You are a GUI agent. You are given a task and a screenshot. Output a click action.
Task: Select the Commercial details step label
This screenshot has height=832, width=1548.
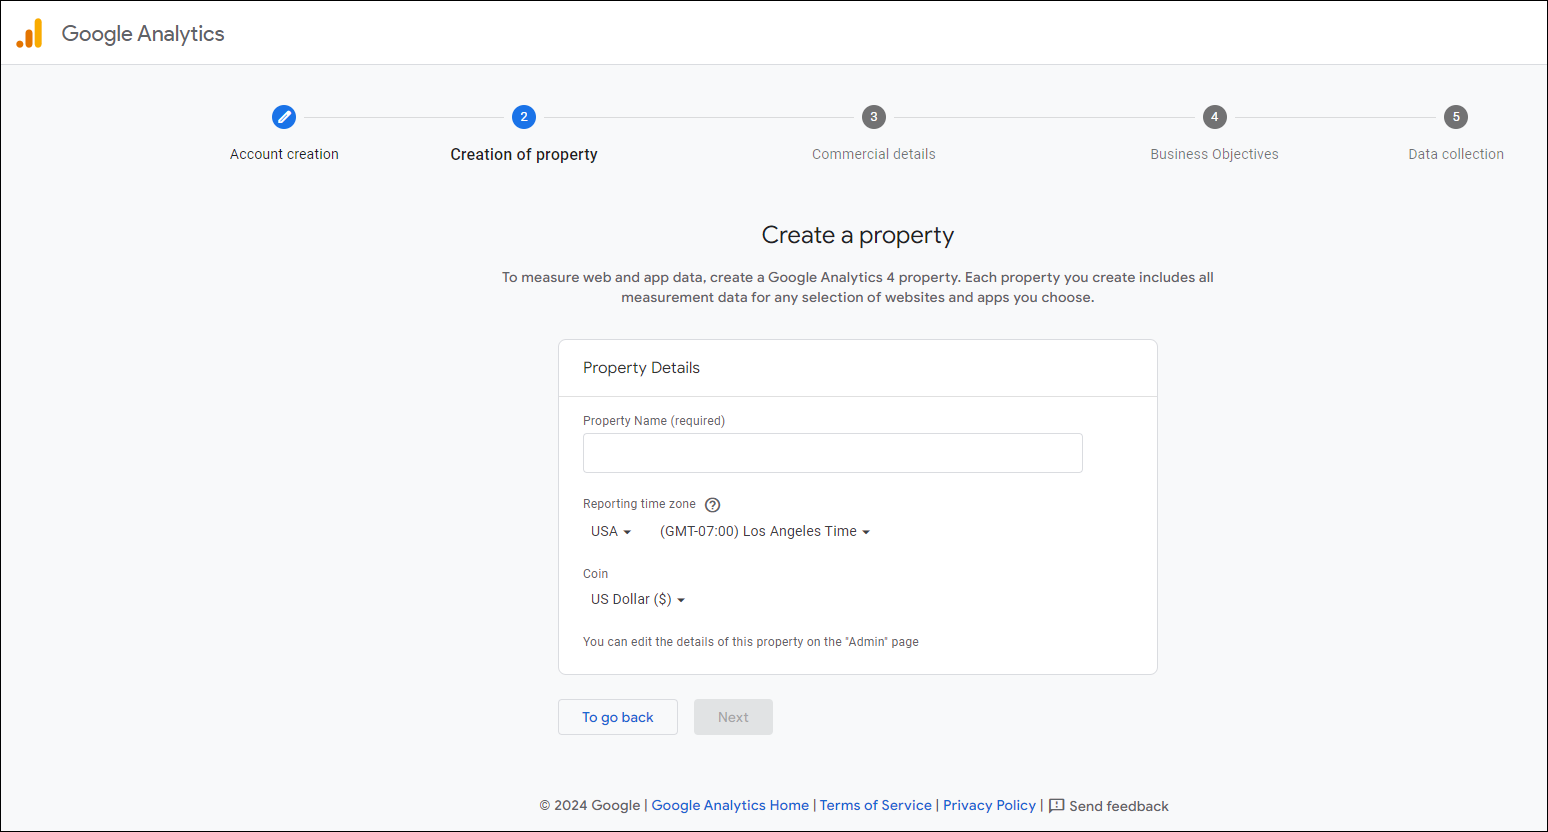click(x=874, y=154)
